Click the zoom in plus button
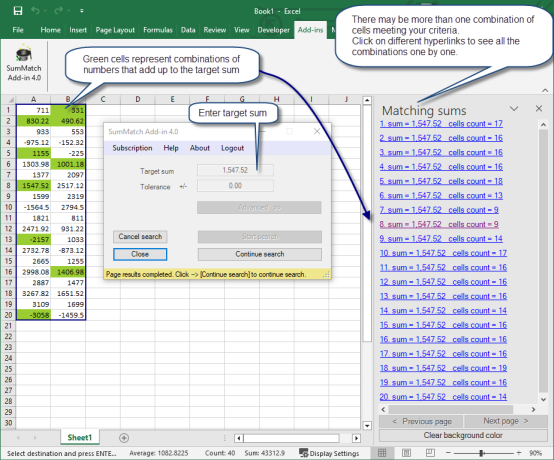 pos(519,453)
